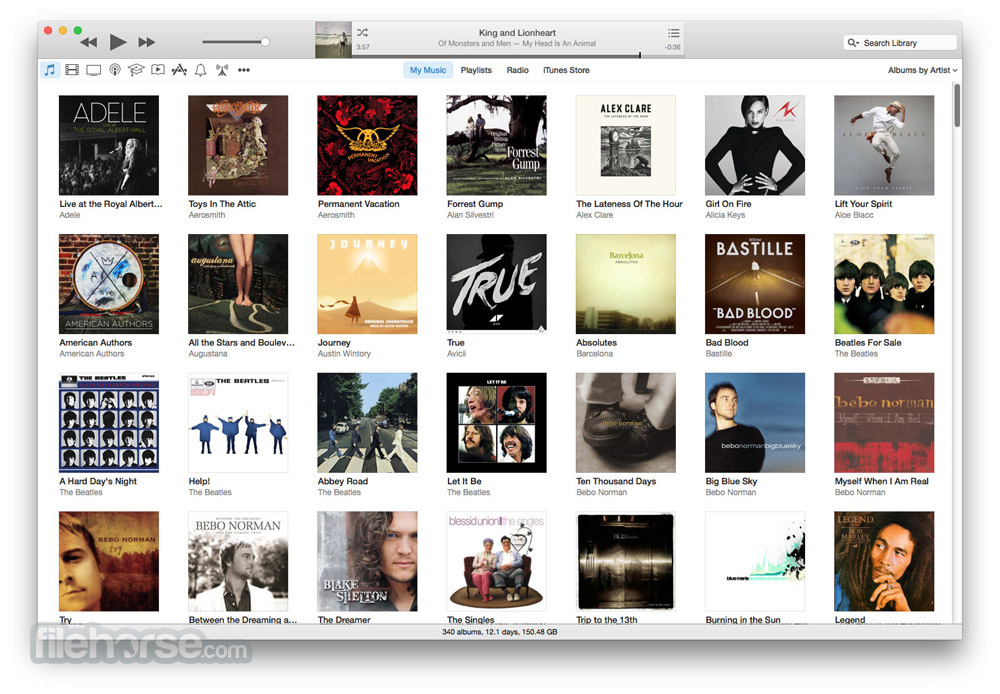This screenshot has height=694, width=1000.
Task: Switch to the Movies library icon
Action: click(72, 70)
